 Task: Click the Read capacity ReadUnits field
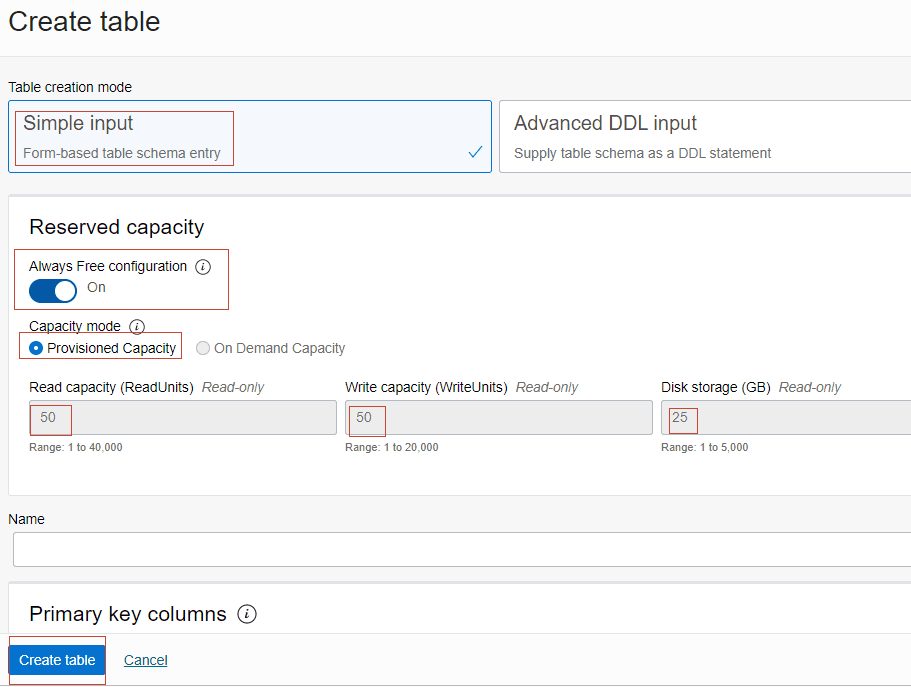(x=183, y=417)
